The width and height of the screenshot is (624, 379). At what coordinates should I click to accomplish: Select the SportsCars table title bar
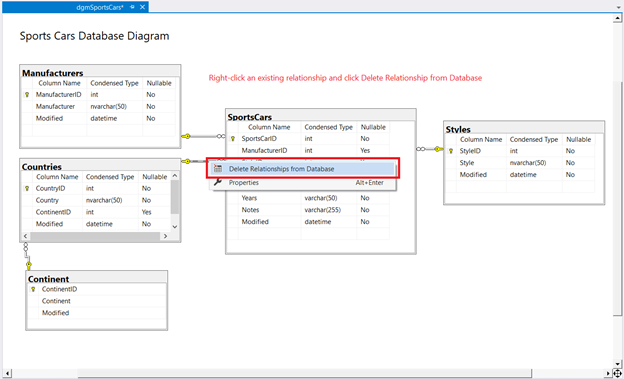point(321,116)
